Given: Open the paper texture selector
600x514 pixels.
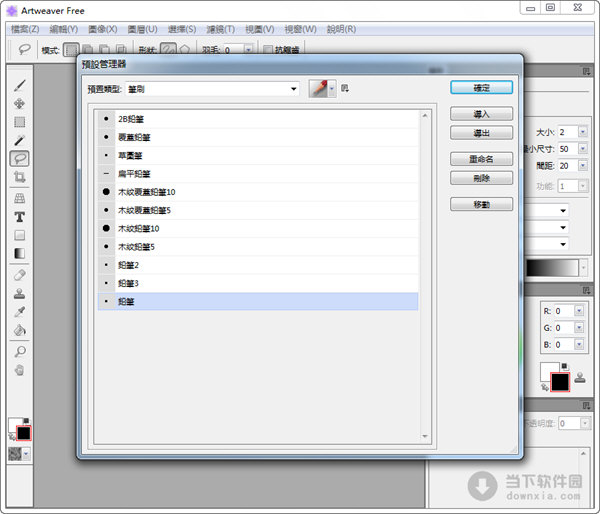Looking at the screenshot, I should pyautogui.click(x=19, y=454).
